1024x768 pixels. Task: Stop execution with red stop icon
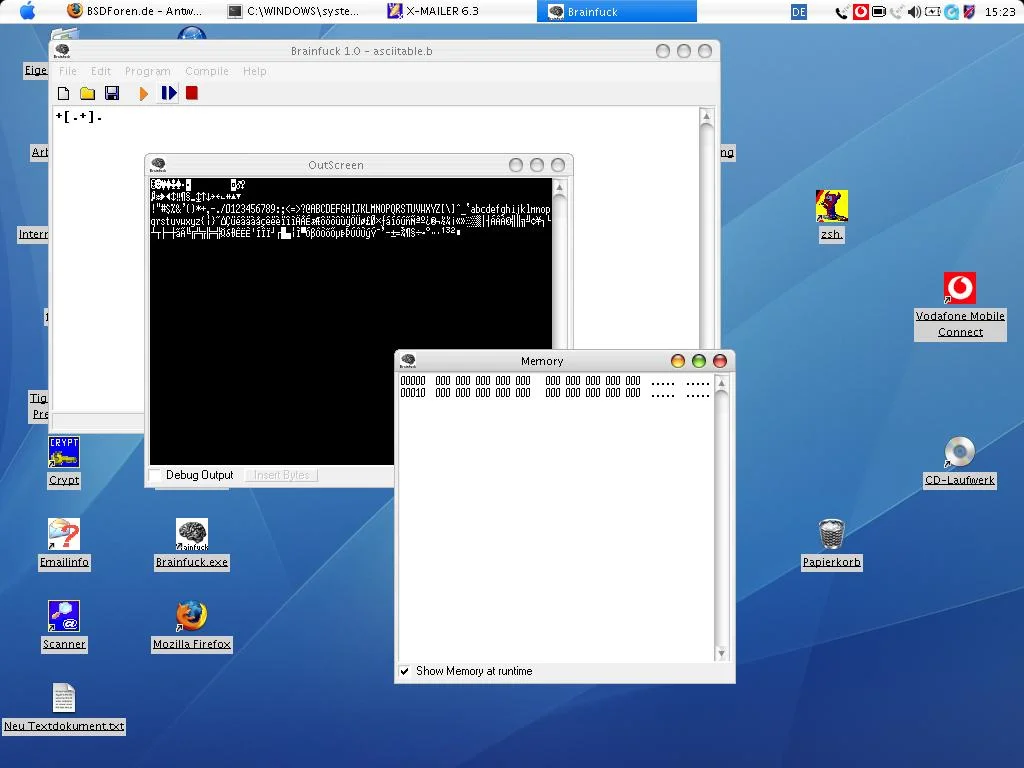[x=192, y=93]
